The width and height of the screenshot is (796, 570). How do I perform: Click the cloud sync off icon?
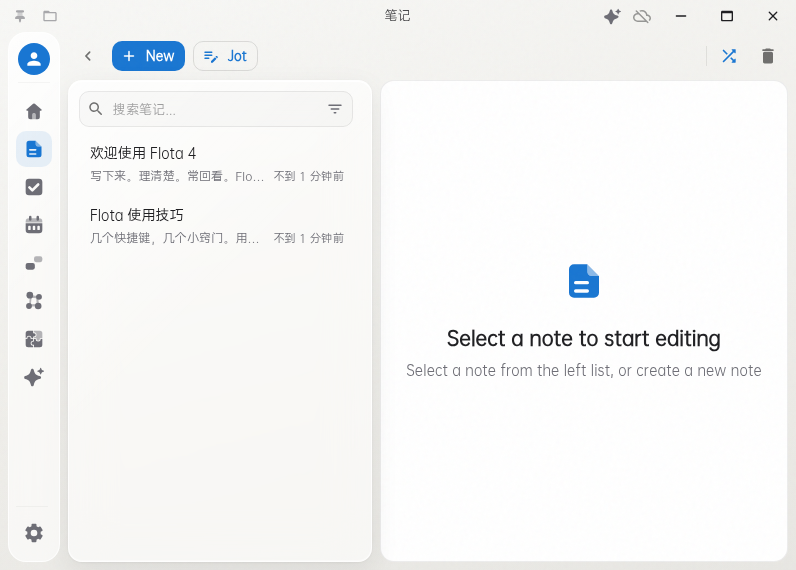click(x=642, y=16)
